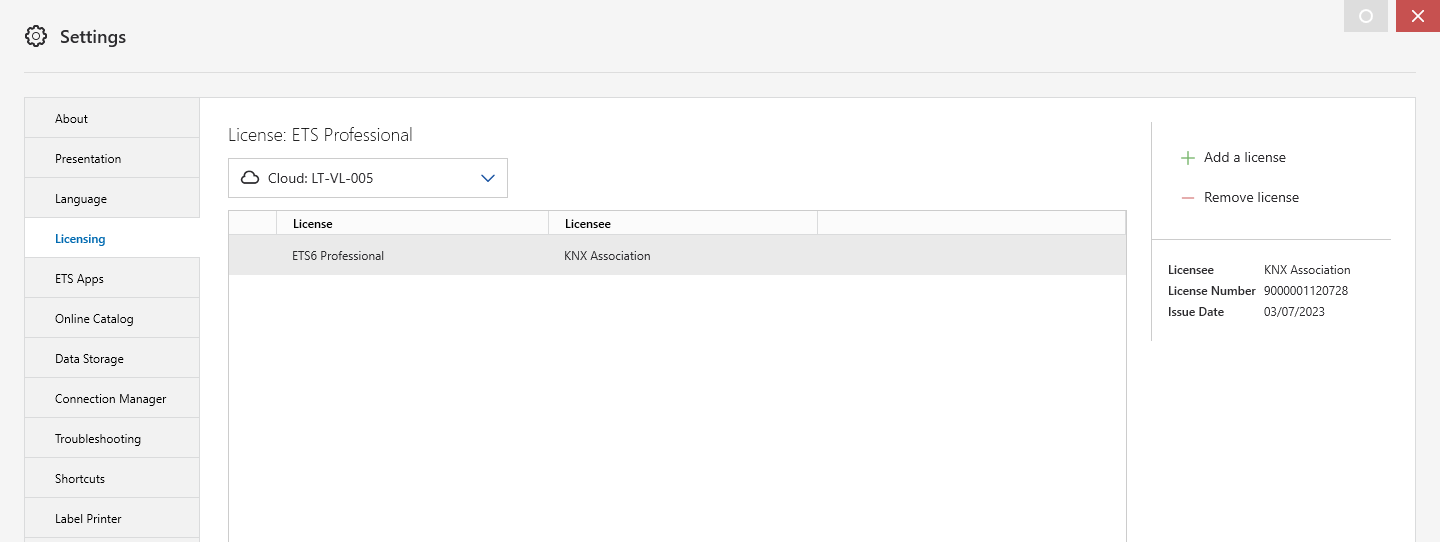Sort by the Licensee column header
The height and width of the screenshot is (542, 1440).
[683, 223]
